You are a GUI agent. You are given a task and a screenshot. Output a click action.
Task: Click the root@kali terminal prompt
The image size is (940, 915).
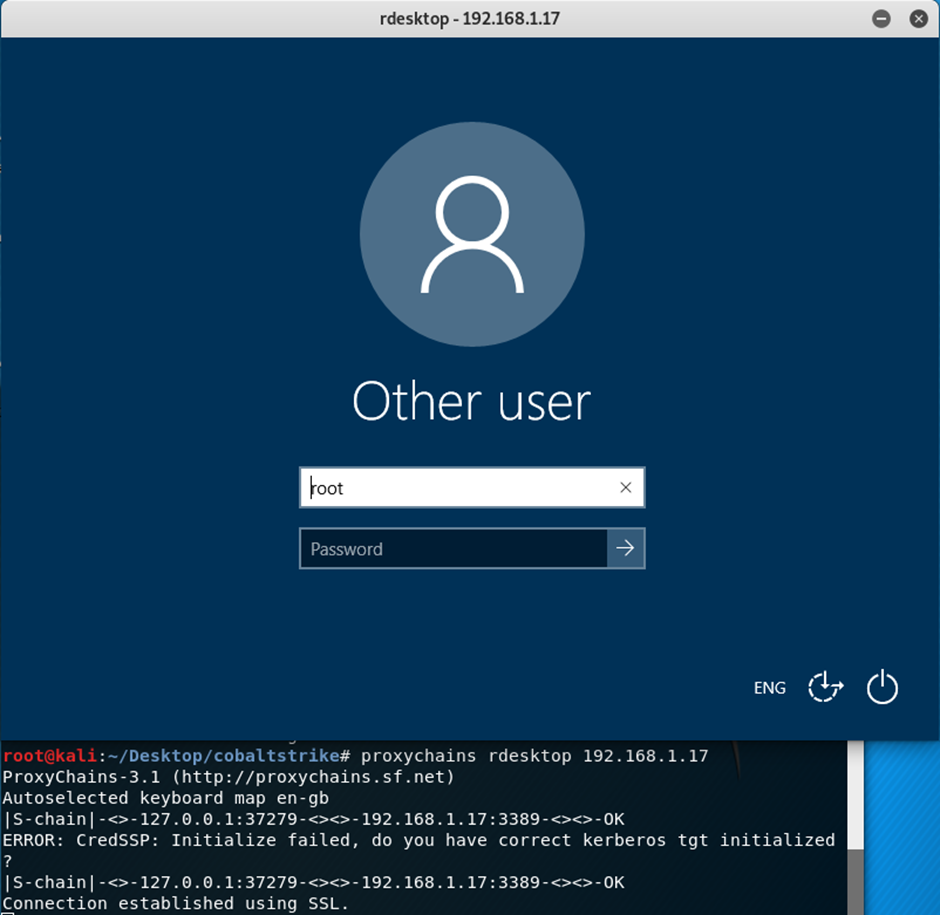tap(176, 756)
